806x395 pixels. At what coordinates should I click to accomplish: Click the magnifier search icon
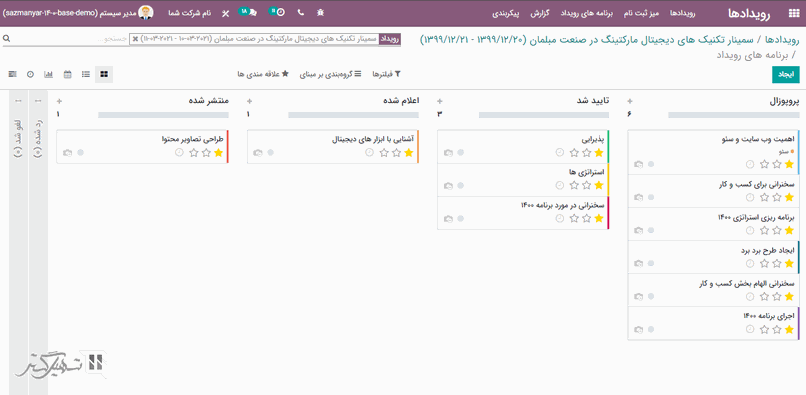[6, 39]
